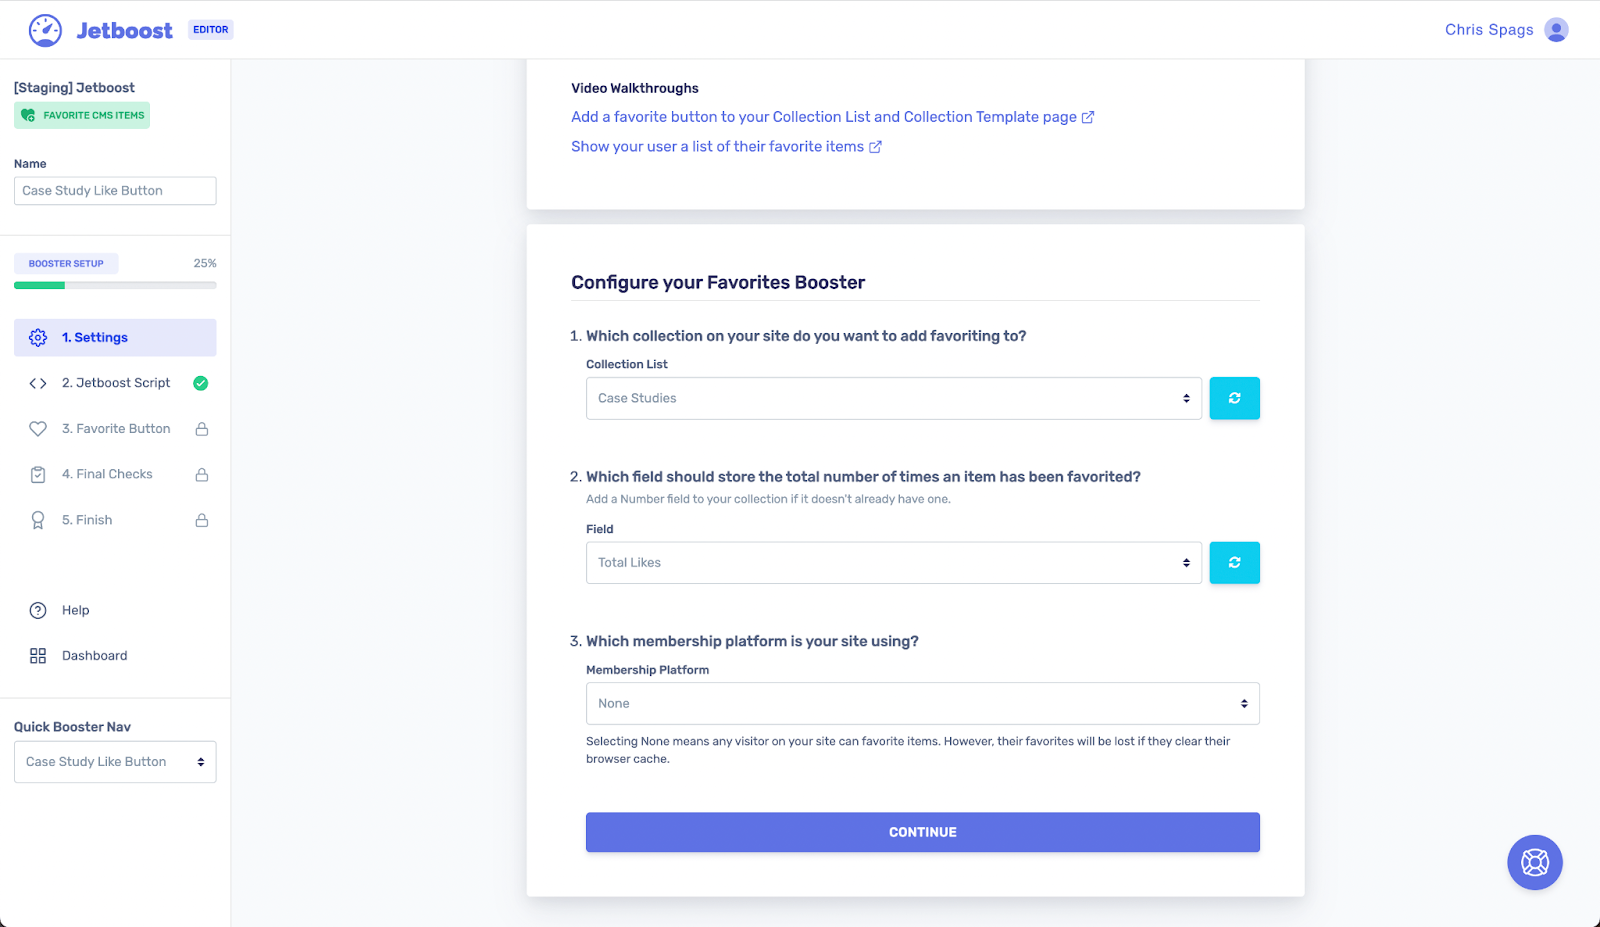Image resolution: width=1600 pixels, height=927 pixels.
Task: Click the Final Checks clipboard icon
Action: click(x=37, y=474)
